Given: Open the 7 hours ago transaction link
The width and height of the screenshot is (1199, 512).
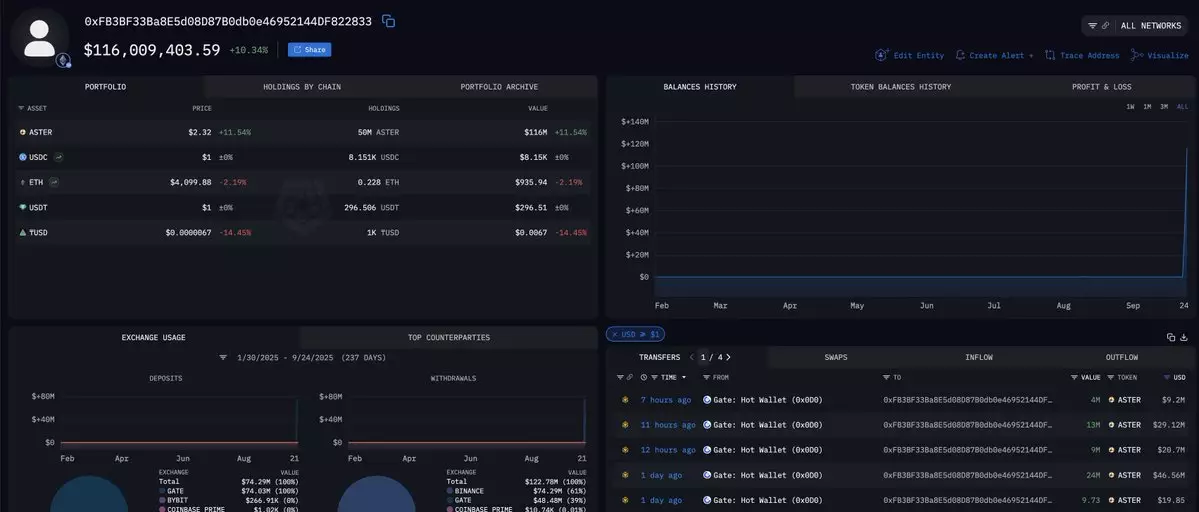Looking at the screenshot, I should click(x=666, y=400).
